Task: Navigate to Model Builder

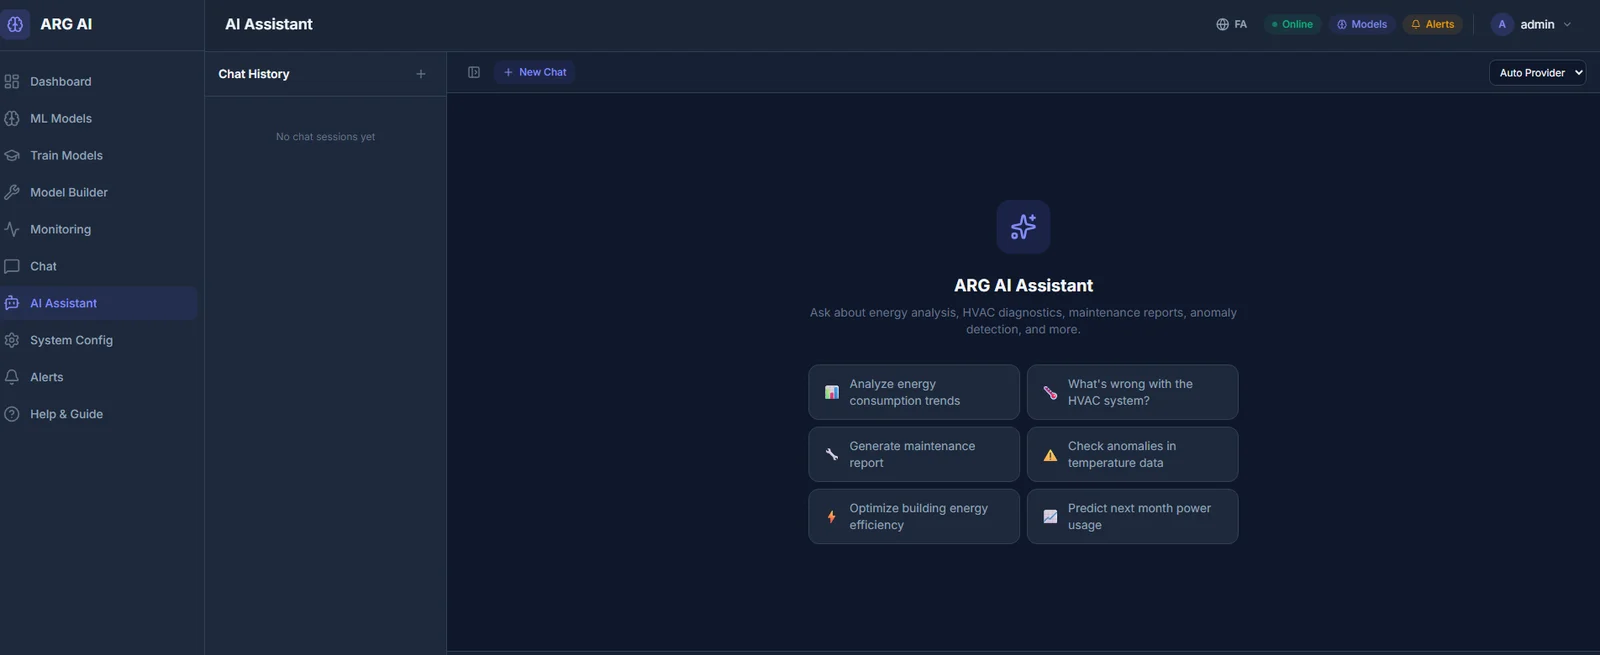Action: click(x=99, y=192)
